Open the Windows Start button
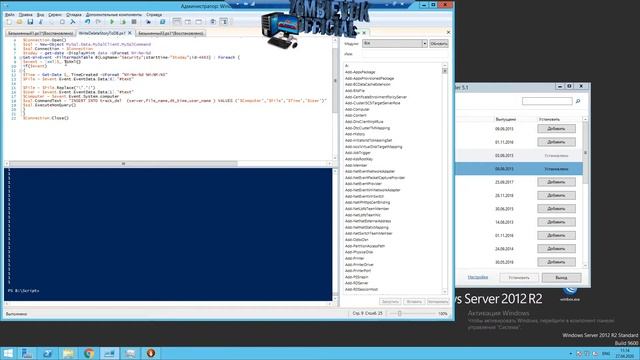 coord(8,353)
